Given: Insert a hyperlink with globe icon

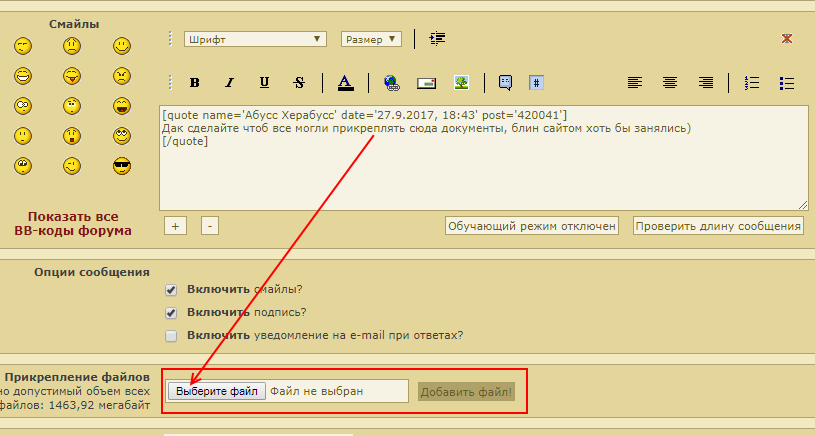Looking at the screenshot, I should click(x=391, y=83).
